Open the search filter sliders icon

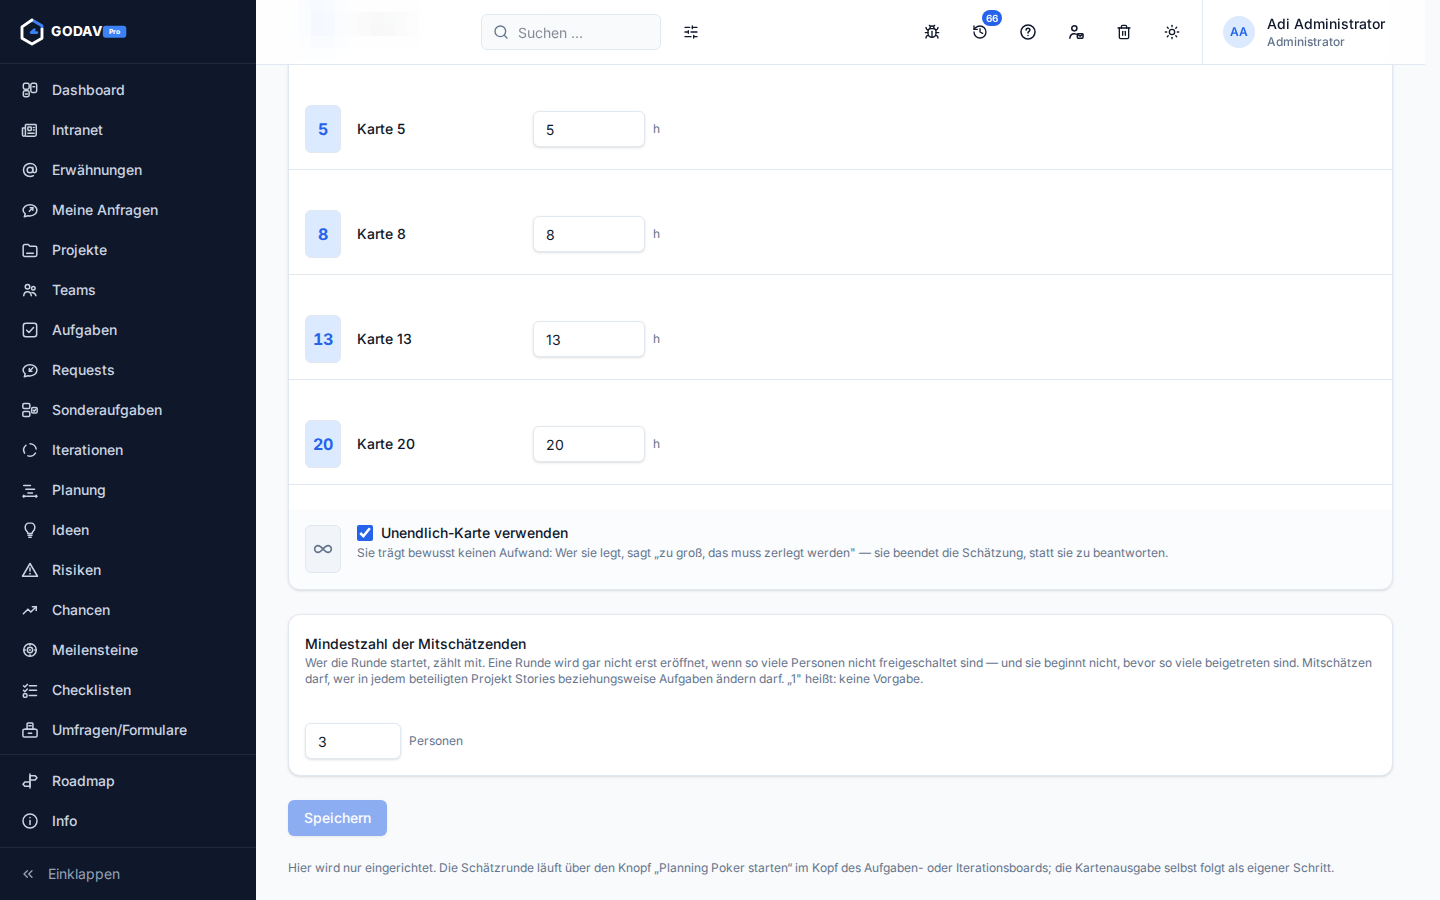coord(691,32)
